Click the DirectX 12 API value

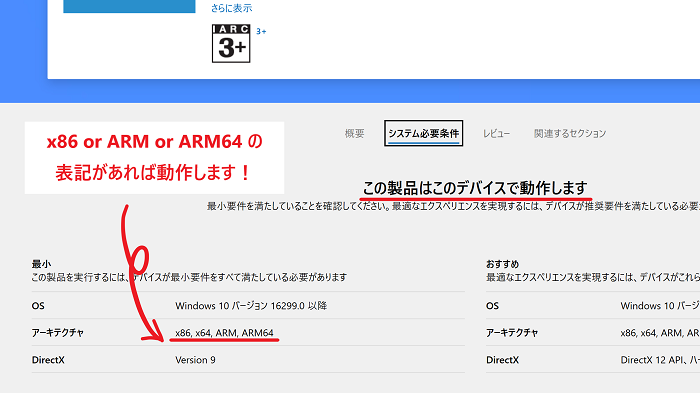[x=660, y=360]
